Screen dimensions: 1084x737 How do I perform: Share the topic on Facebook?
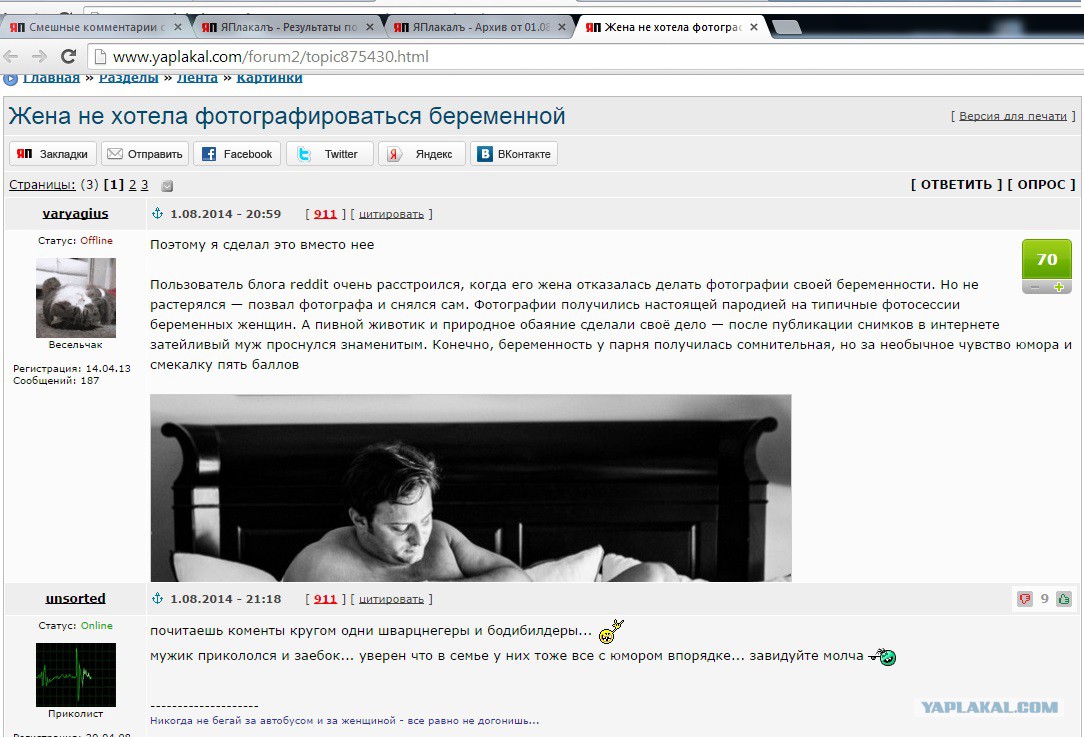tap(237, 153)
